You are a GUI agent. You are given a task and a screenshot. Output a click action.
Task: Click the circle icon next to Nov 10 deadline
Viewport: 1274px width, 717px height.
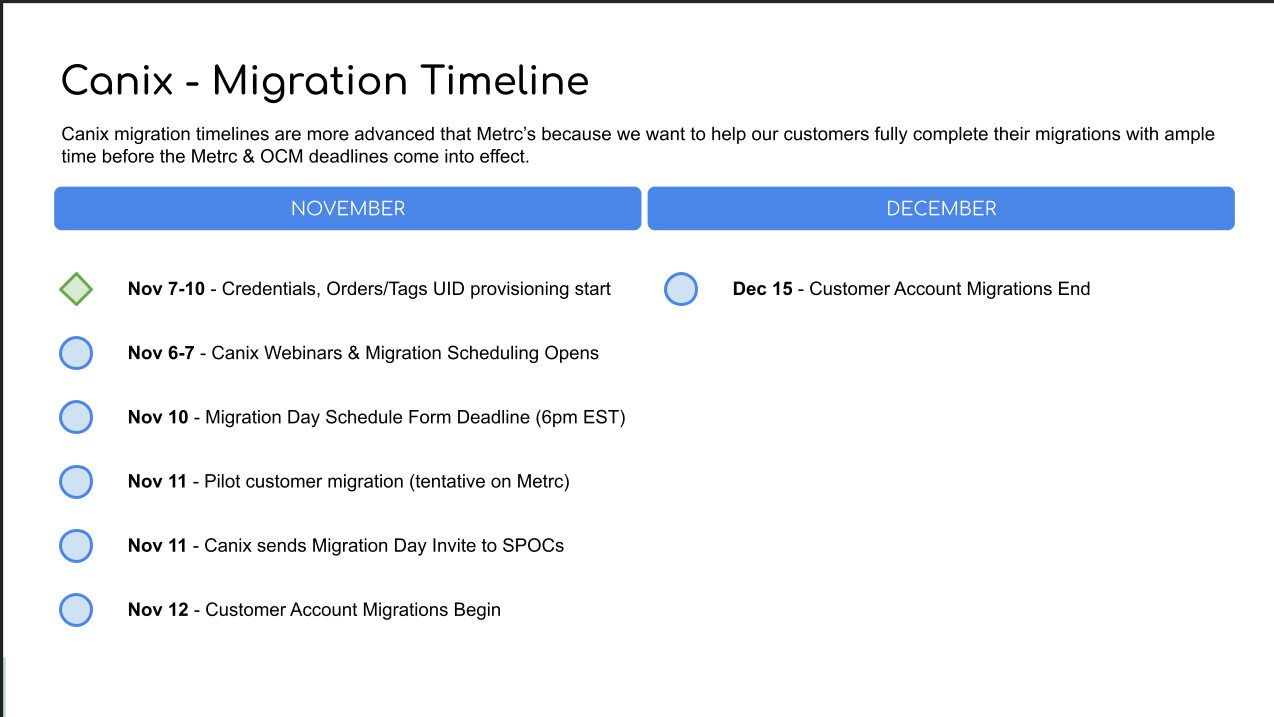point(76,417)
